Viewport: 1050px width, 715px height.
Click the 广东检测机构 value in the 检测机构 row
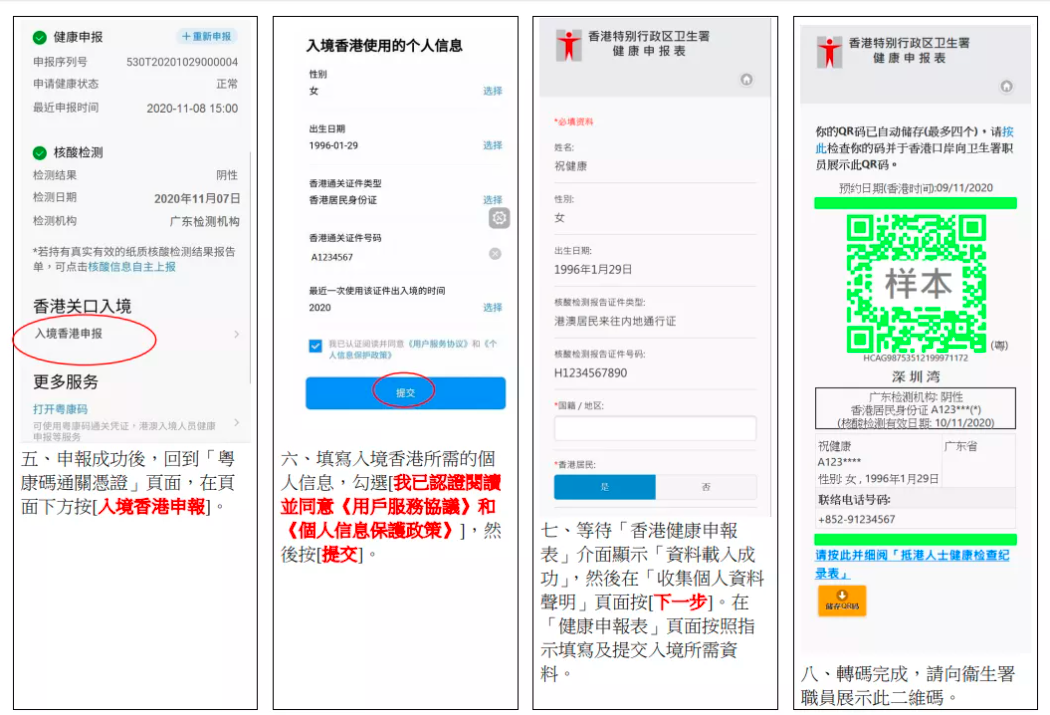[204, 222]
